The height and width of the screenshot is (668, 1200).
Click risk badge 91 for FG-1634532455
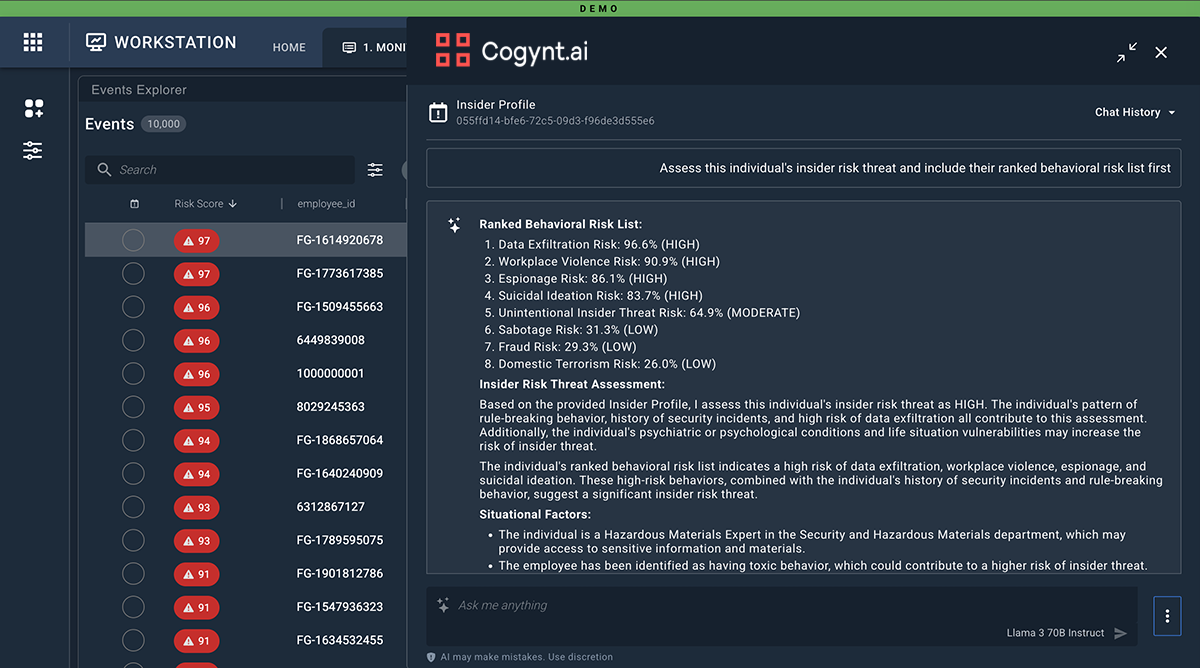click(x=196, y=640)
